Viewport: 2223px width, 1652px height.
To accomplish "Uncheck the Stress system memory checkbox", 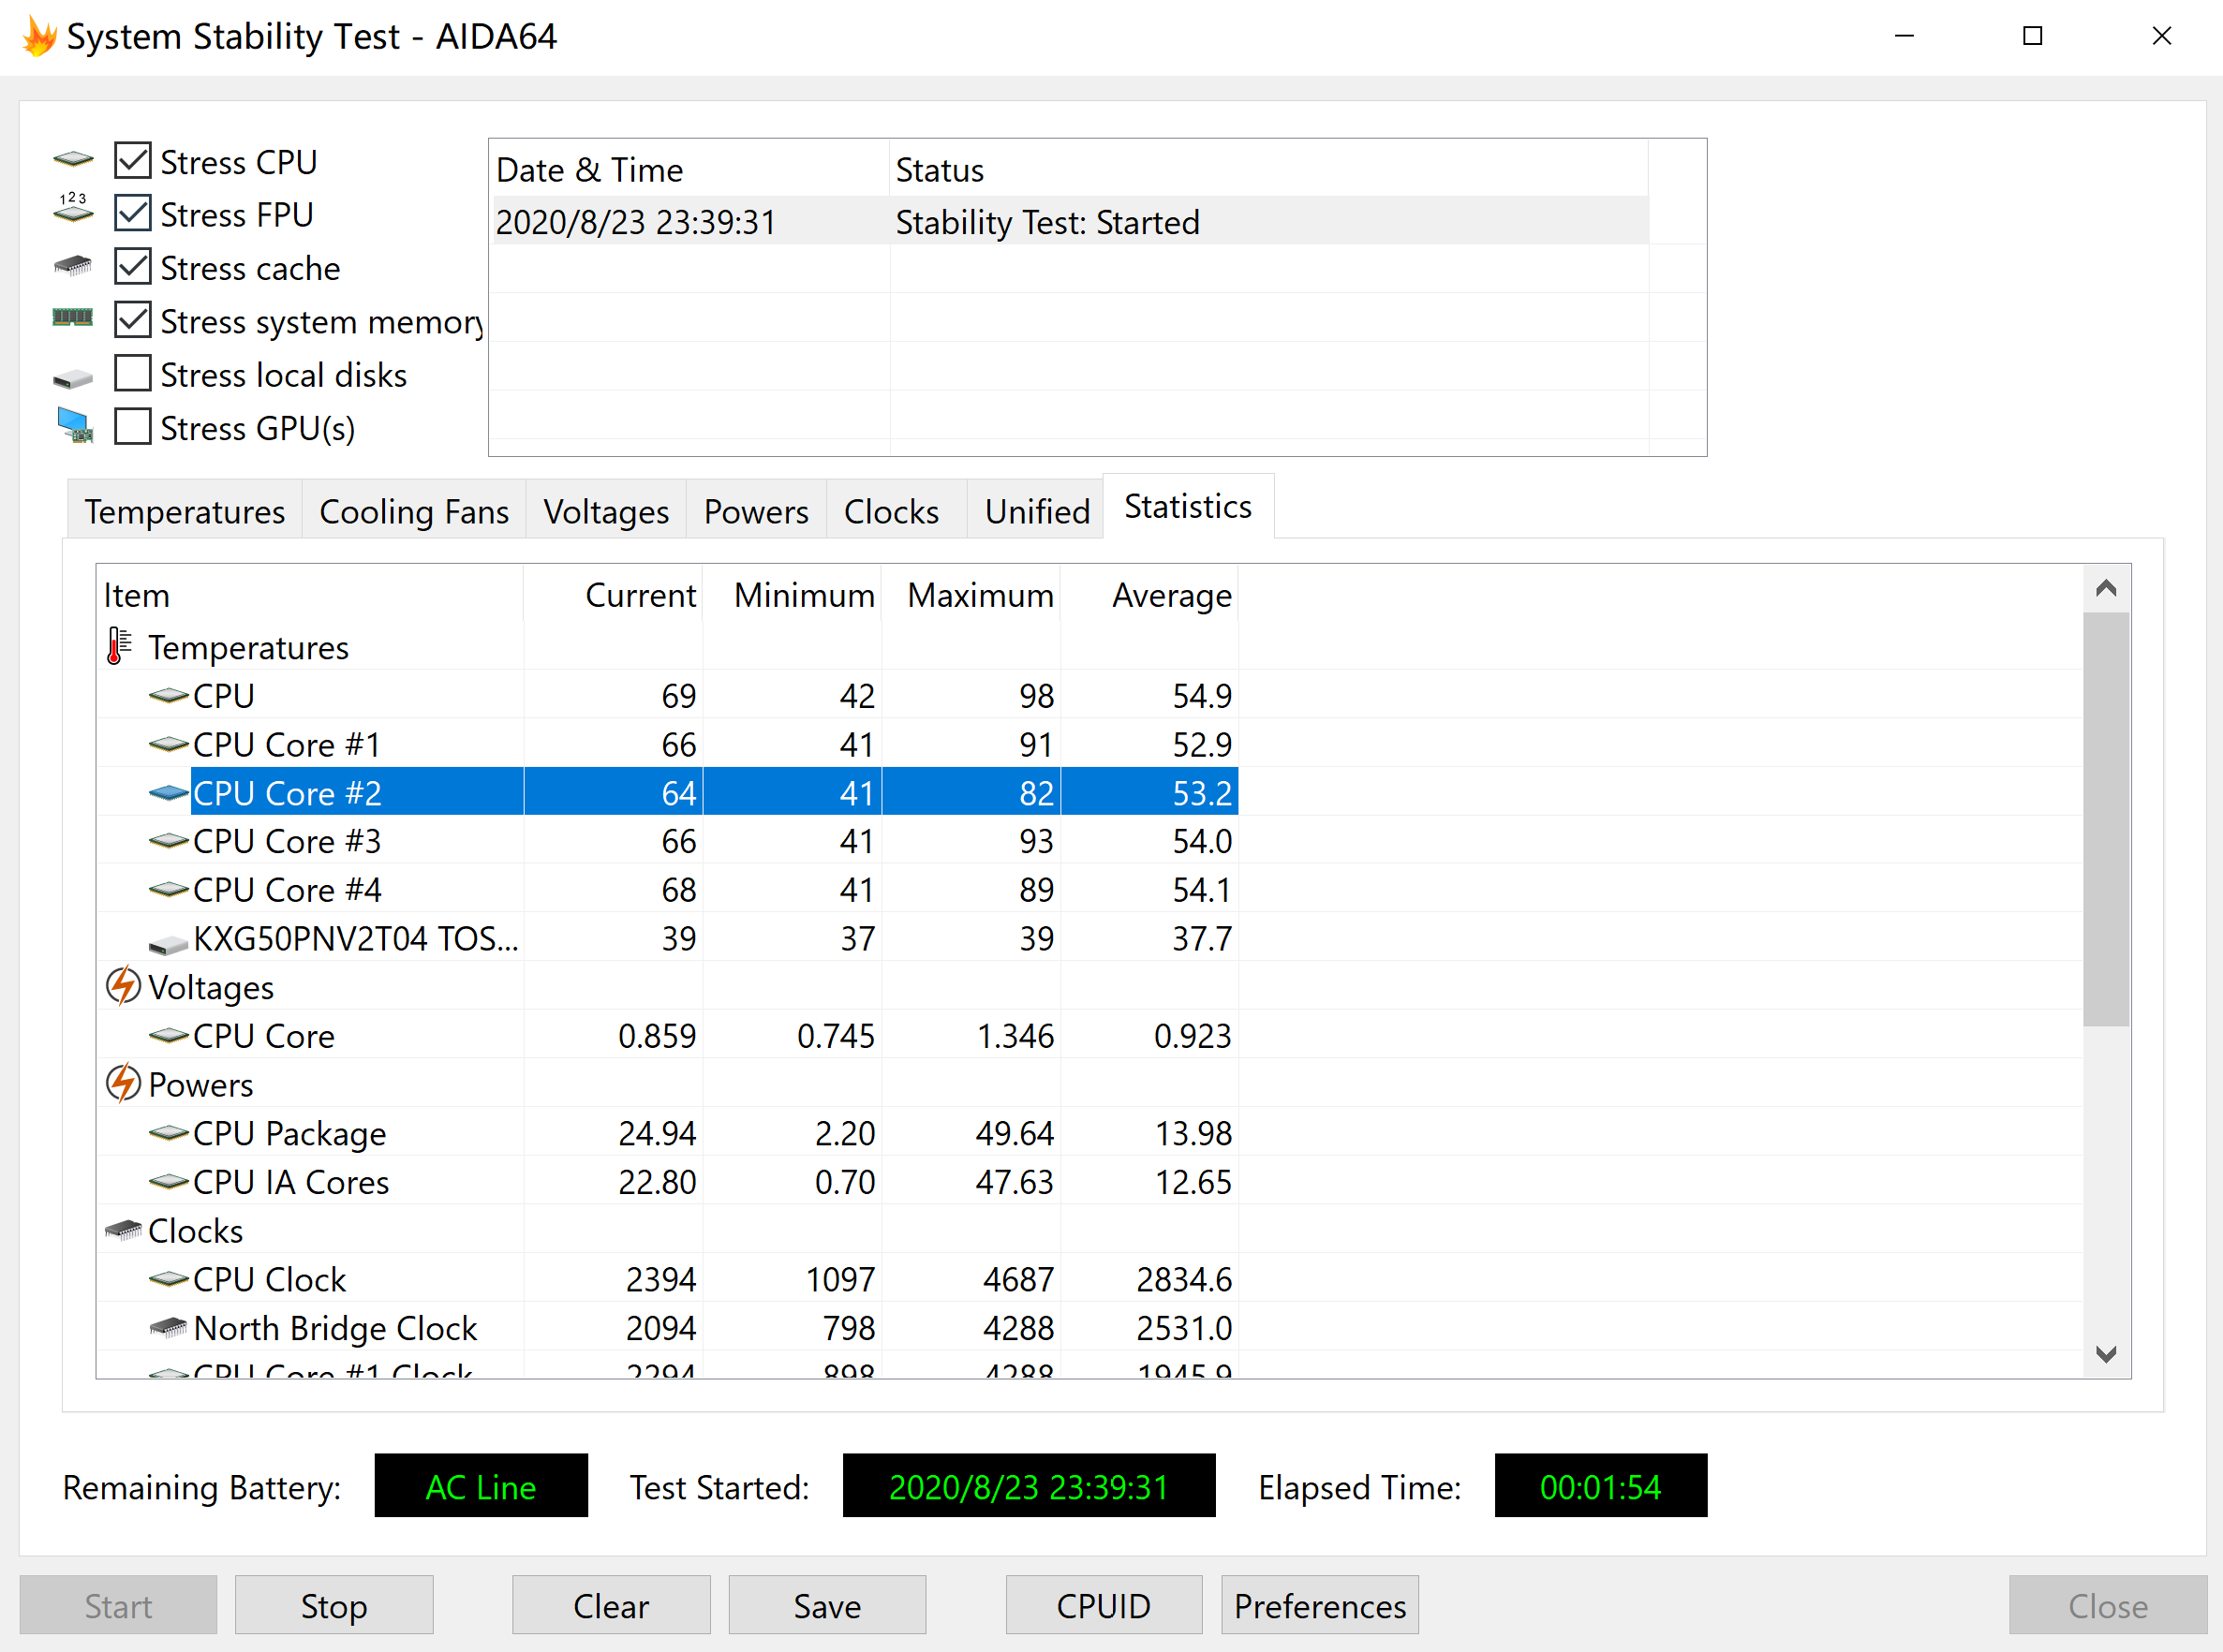I will 132,320.
